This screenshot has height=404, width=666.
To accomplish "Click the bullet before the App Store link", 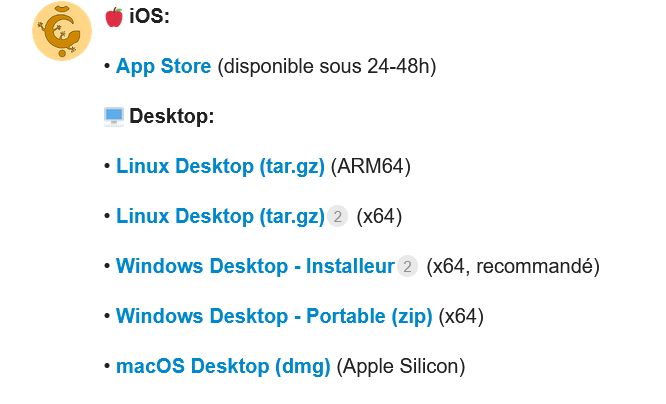I will pos(107,66).
